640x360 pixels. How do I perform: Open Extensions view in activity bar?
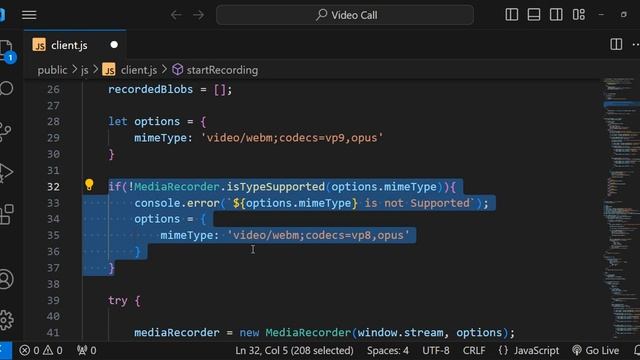click(x=7, y=214)
